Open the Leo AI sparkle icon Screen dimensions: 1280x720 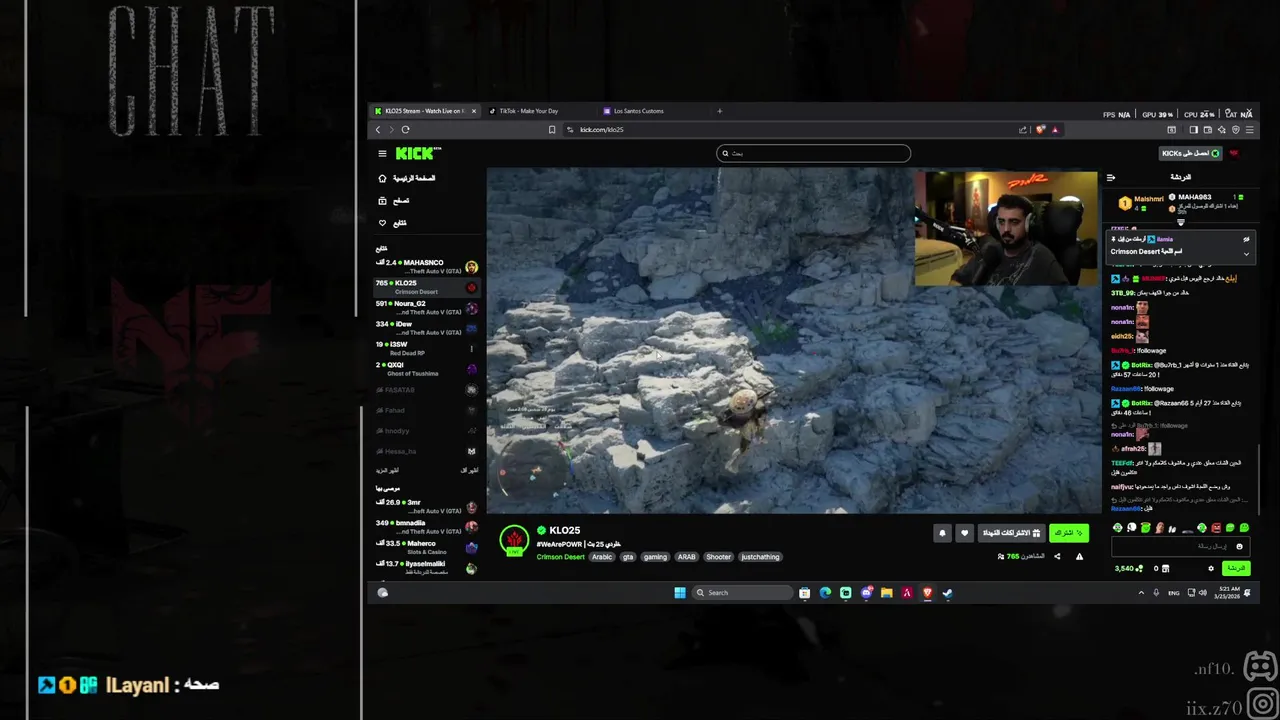[1222, 129]
